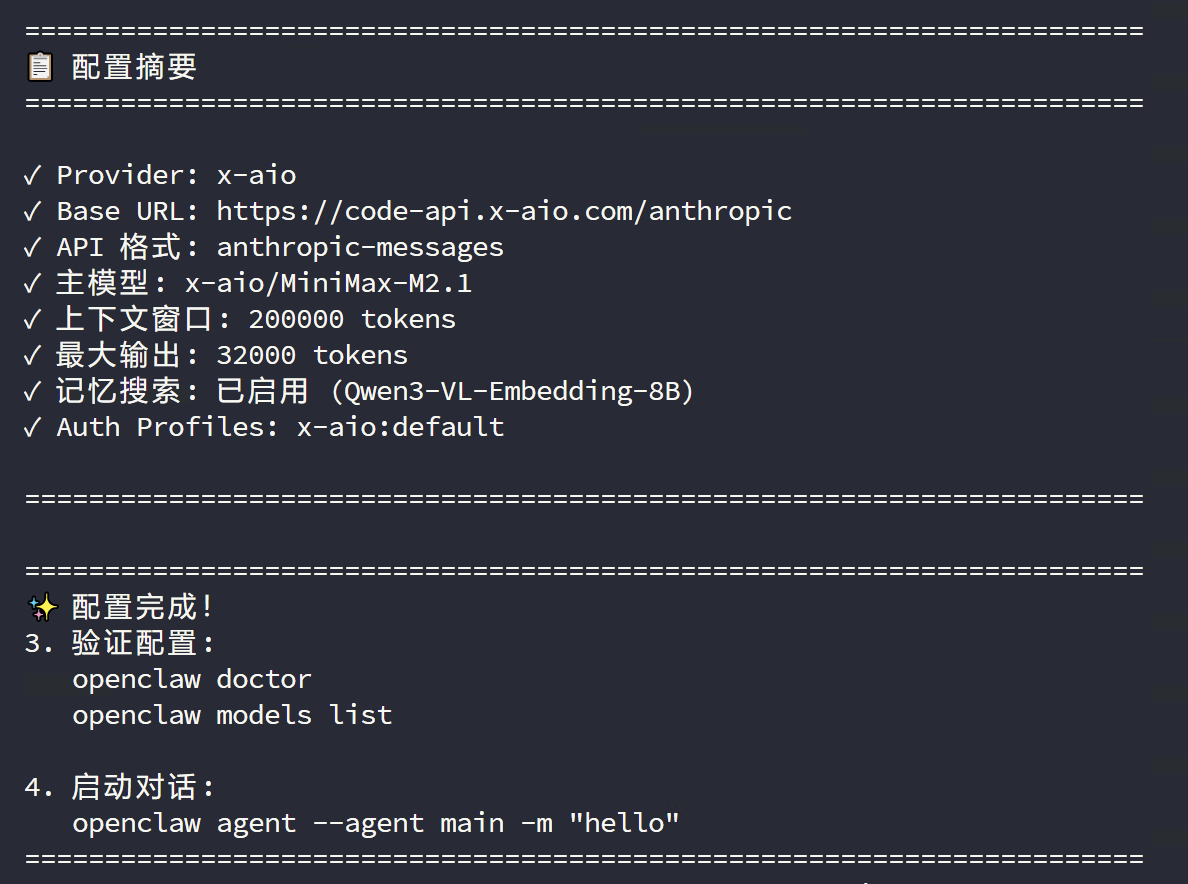1188x884 pixels.
Task: Click the checkmark before API 格式
Action: coord(33,248)
